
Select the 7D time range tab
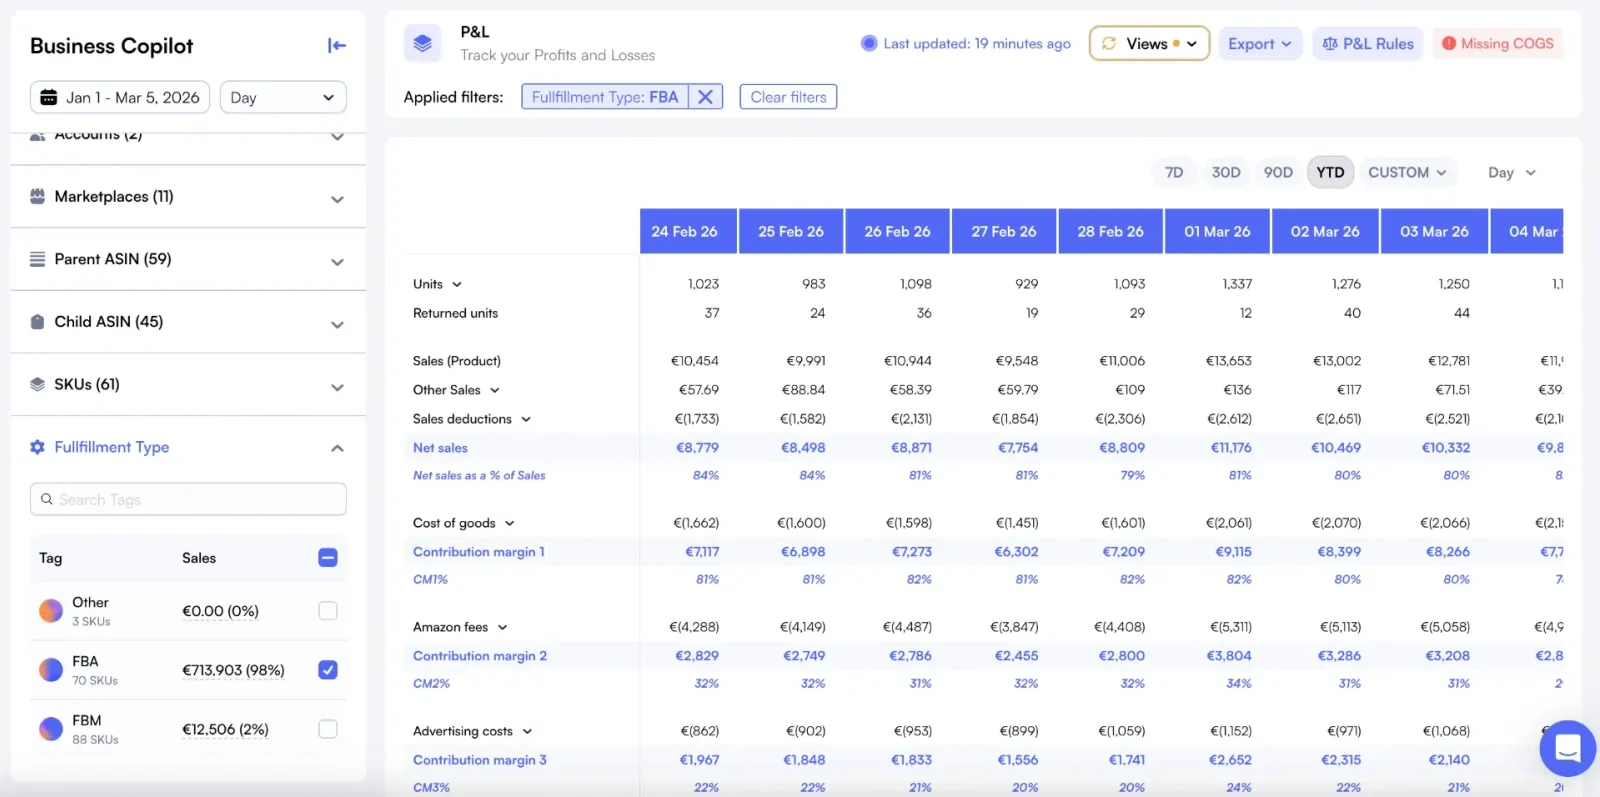click(1174, 172)
